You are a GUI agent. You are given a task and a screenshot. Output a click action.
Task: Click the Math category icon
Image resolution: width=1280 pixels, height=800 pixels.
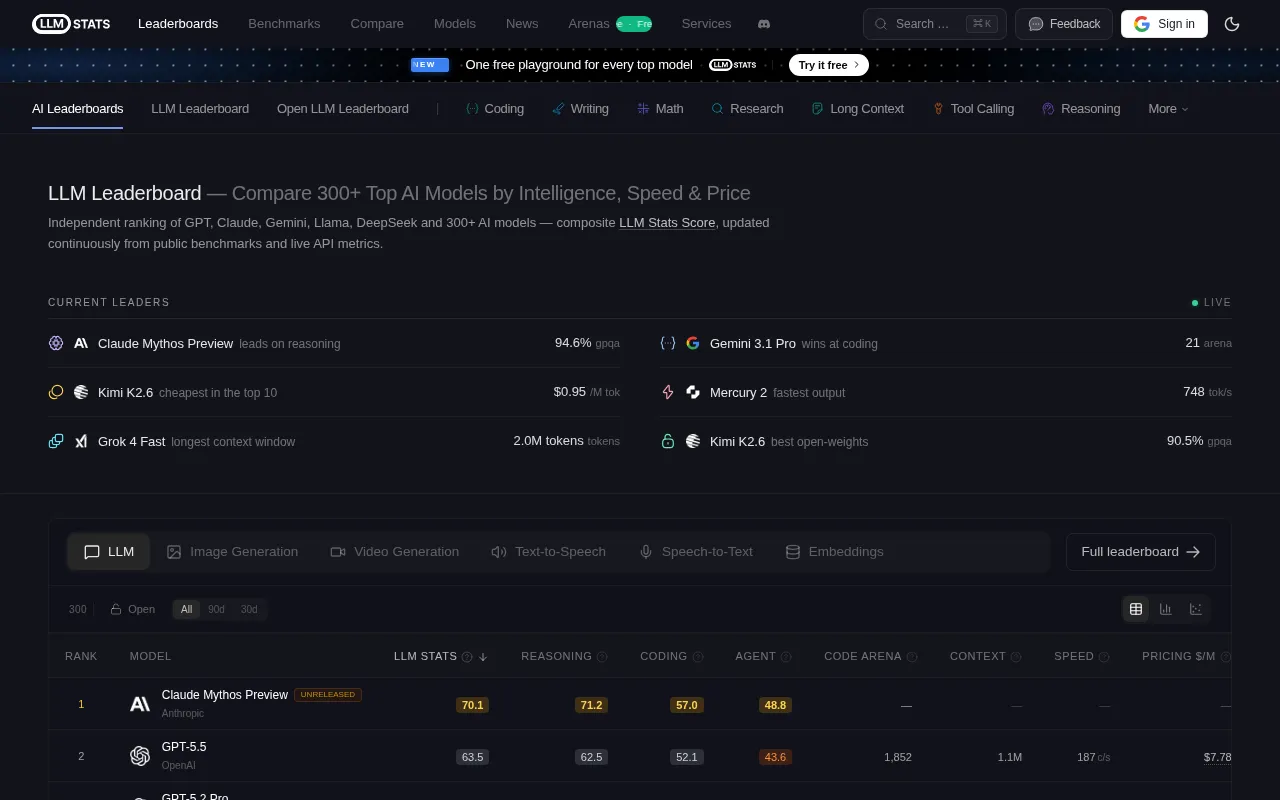click(x=643, y=109)
